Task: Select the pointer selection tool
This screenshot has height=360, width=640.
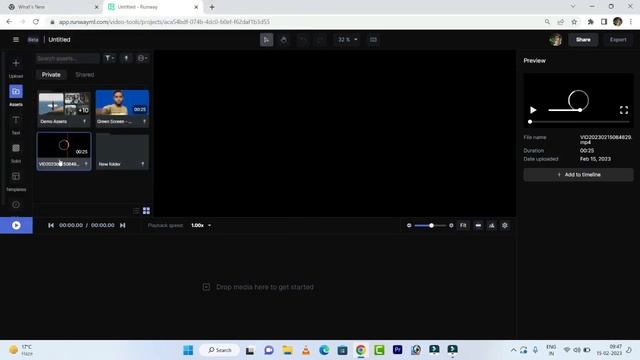Action: [267, 40]
